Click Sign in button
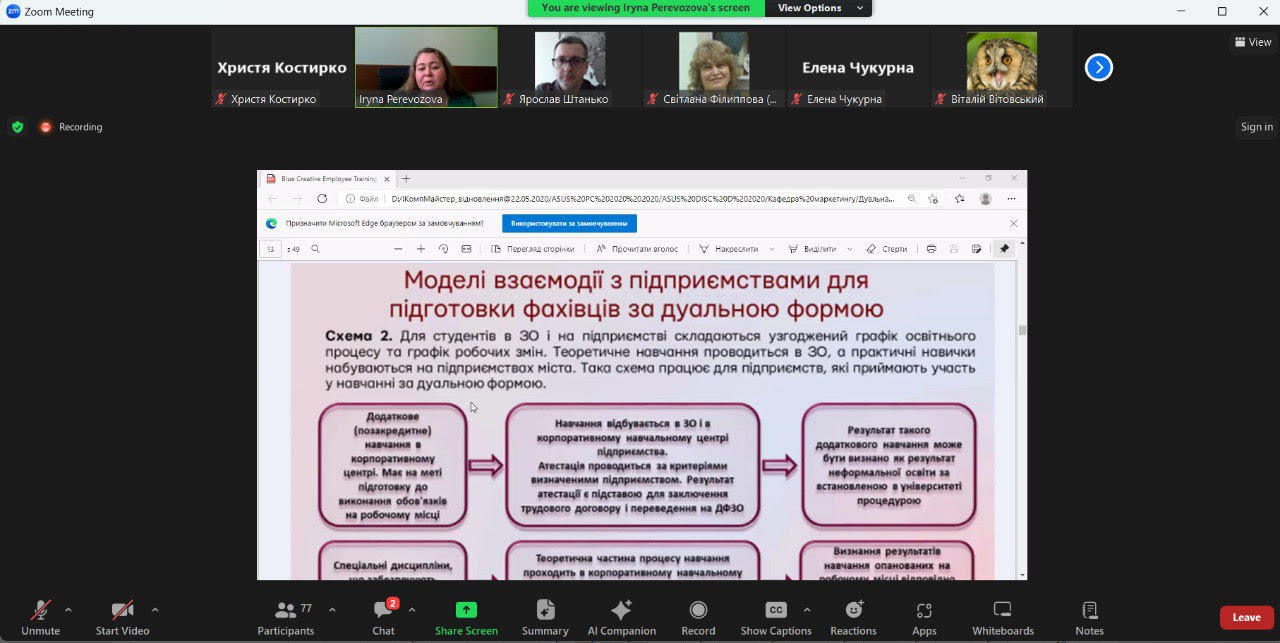Screen dimensions: 1280x643 coord(1256,127)
